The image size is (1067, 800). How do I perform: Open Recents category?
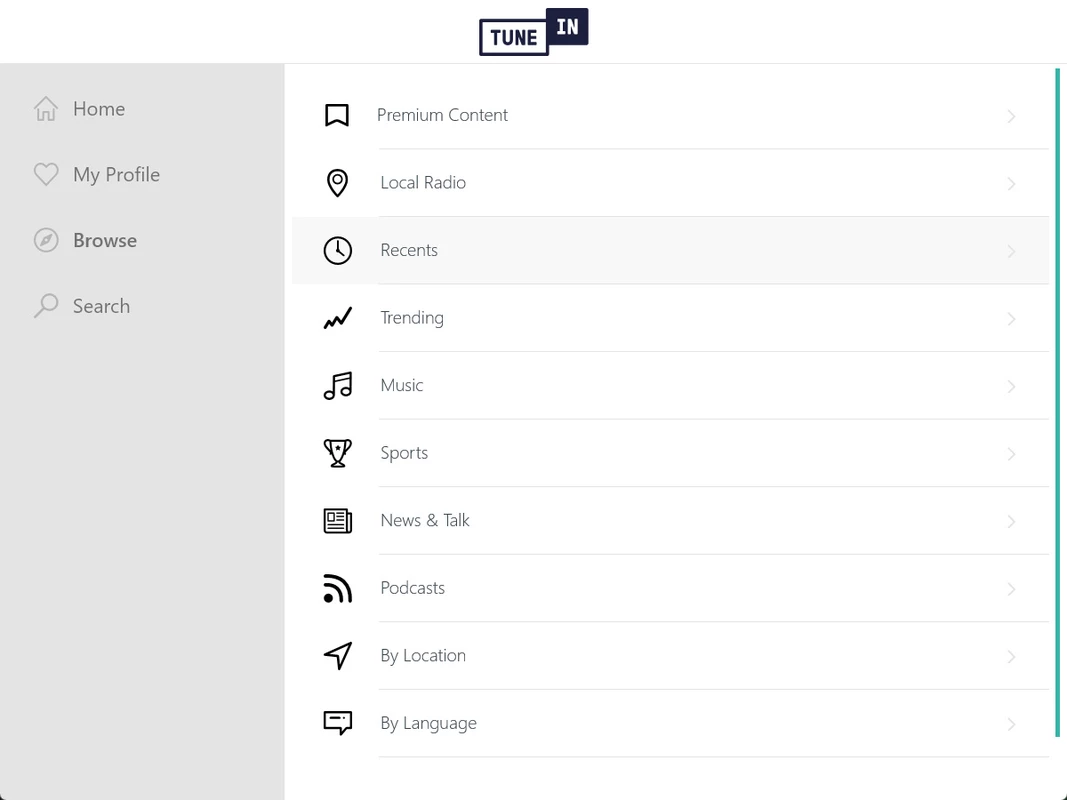670,250
